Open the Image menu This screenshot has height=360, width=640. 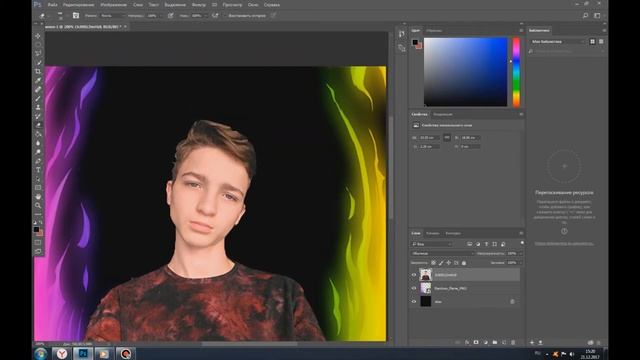point(113,5)
